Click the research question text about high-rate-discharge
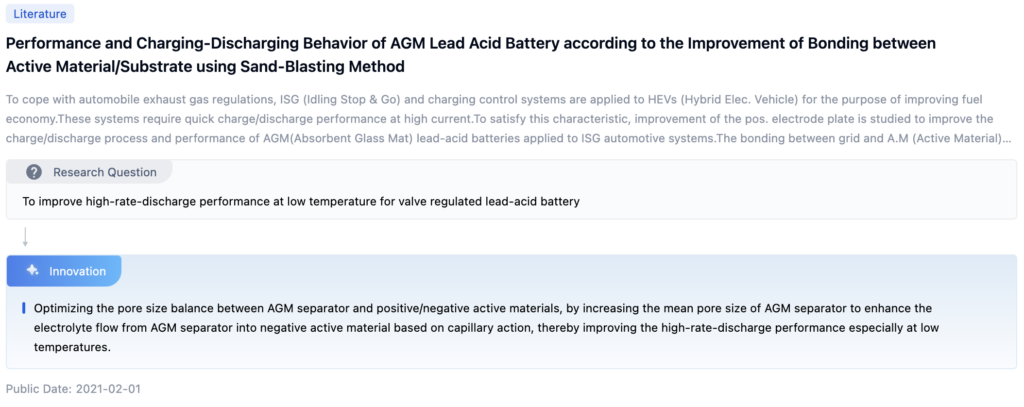The height and width of the screenshot is (407, 1024). [x=300, y=201]
